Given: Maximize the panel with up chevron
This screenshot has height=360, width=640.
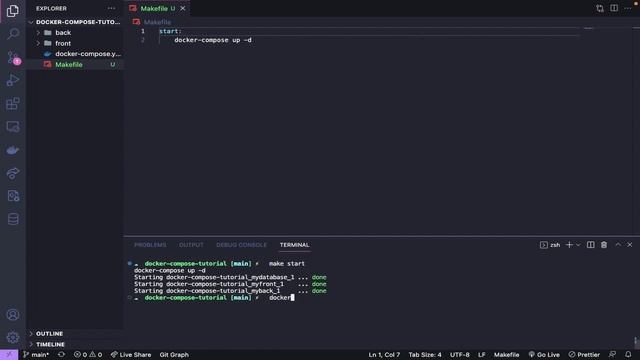Looking at the screenshot, I should tap(618, 245).
